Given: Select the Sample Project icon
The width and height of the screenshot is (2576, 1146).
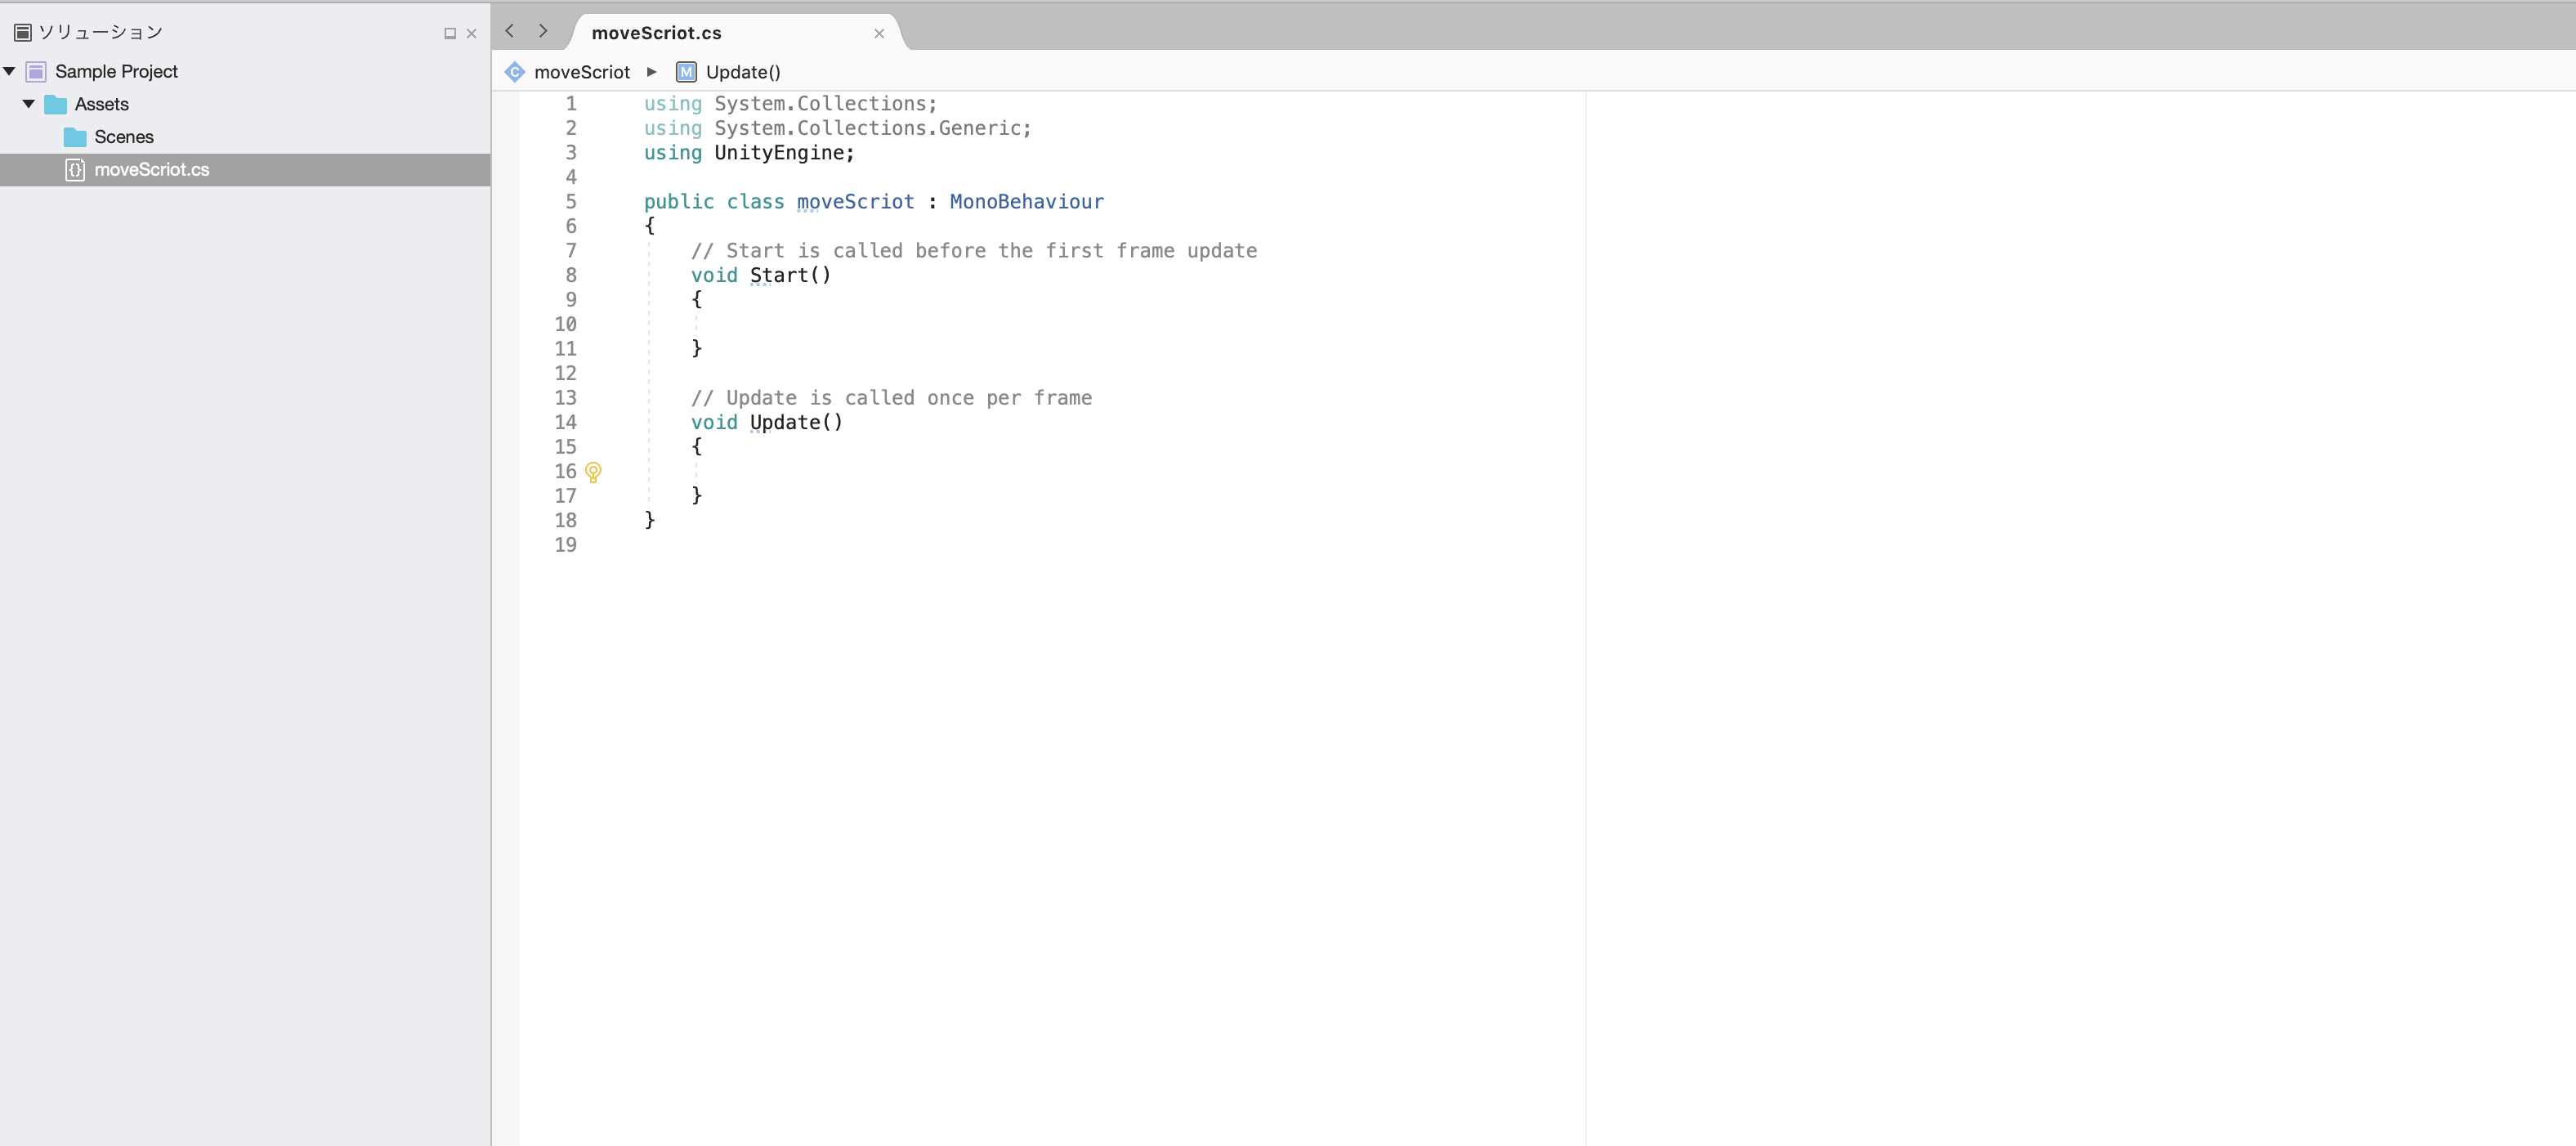Looking at the screenshot, I should pos(36,71).
